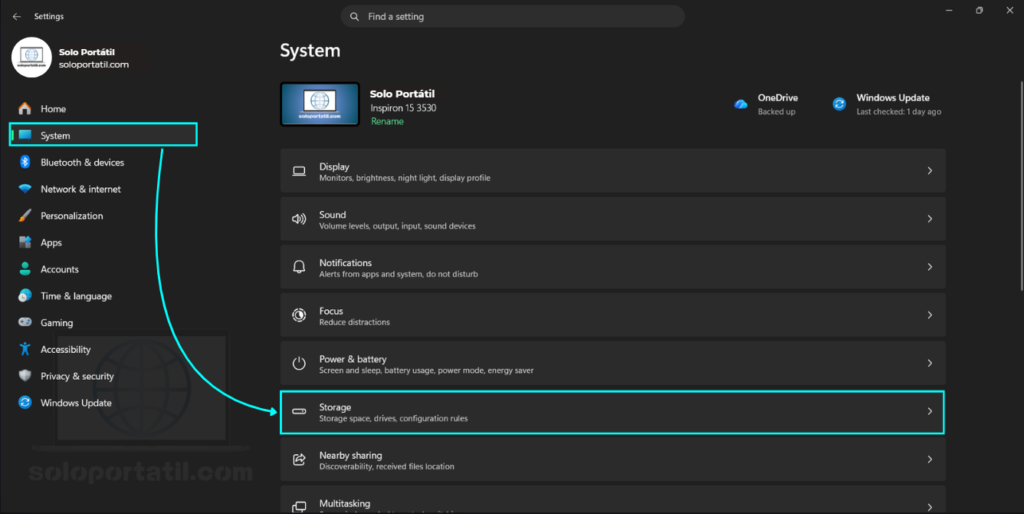Minimize the Settings window

coord(949,10)
